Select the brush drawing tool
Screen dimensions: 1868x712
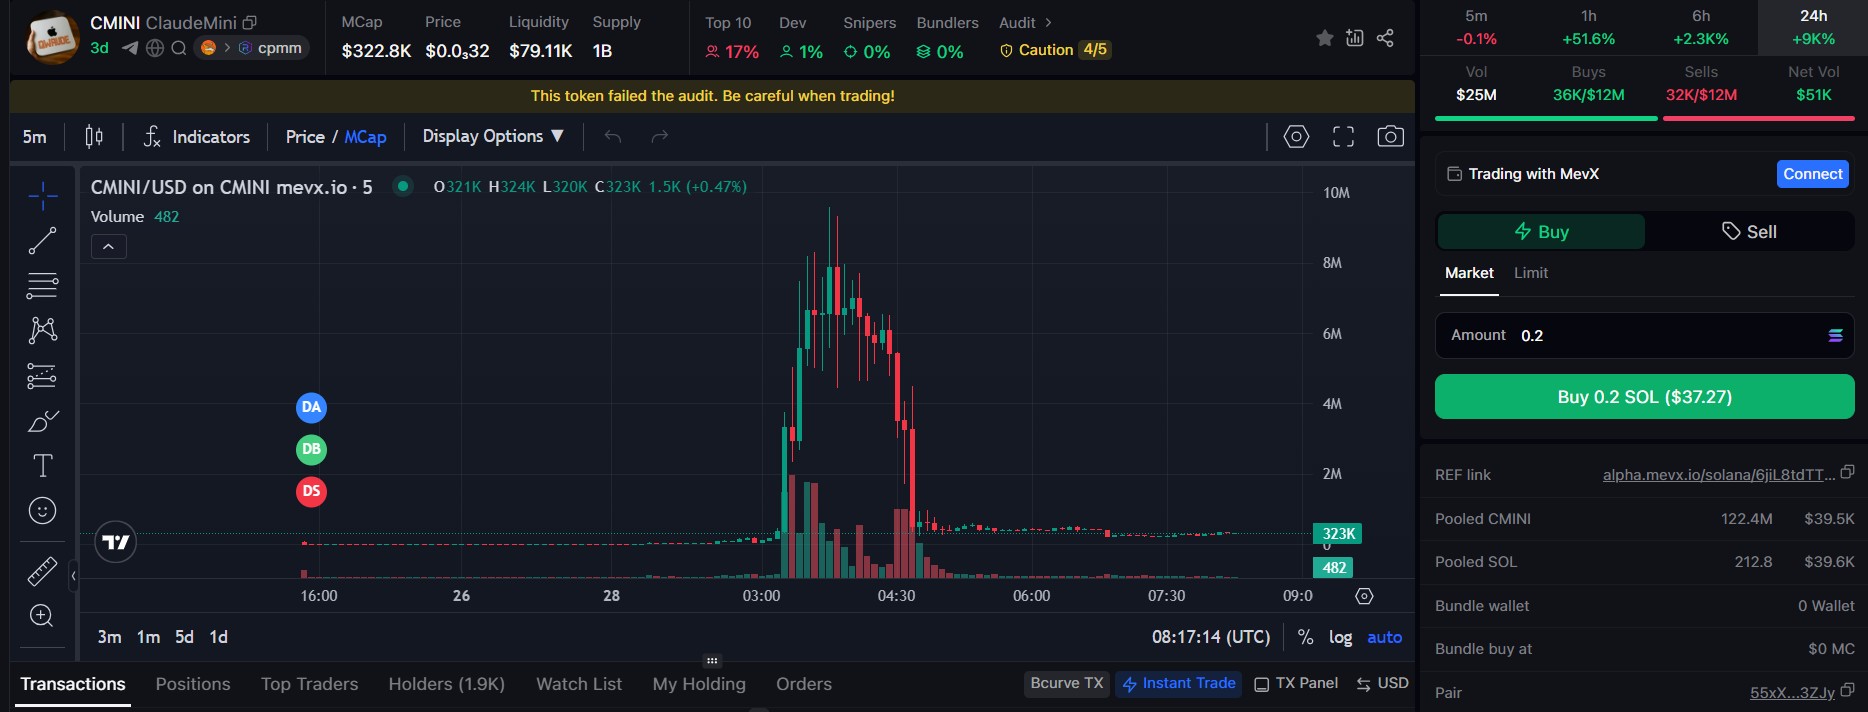click(42, 421)
